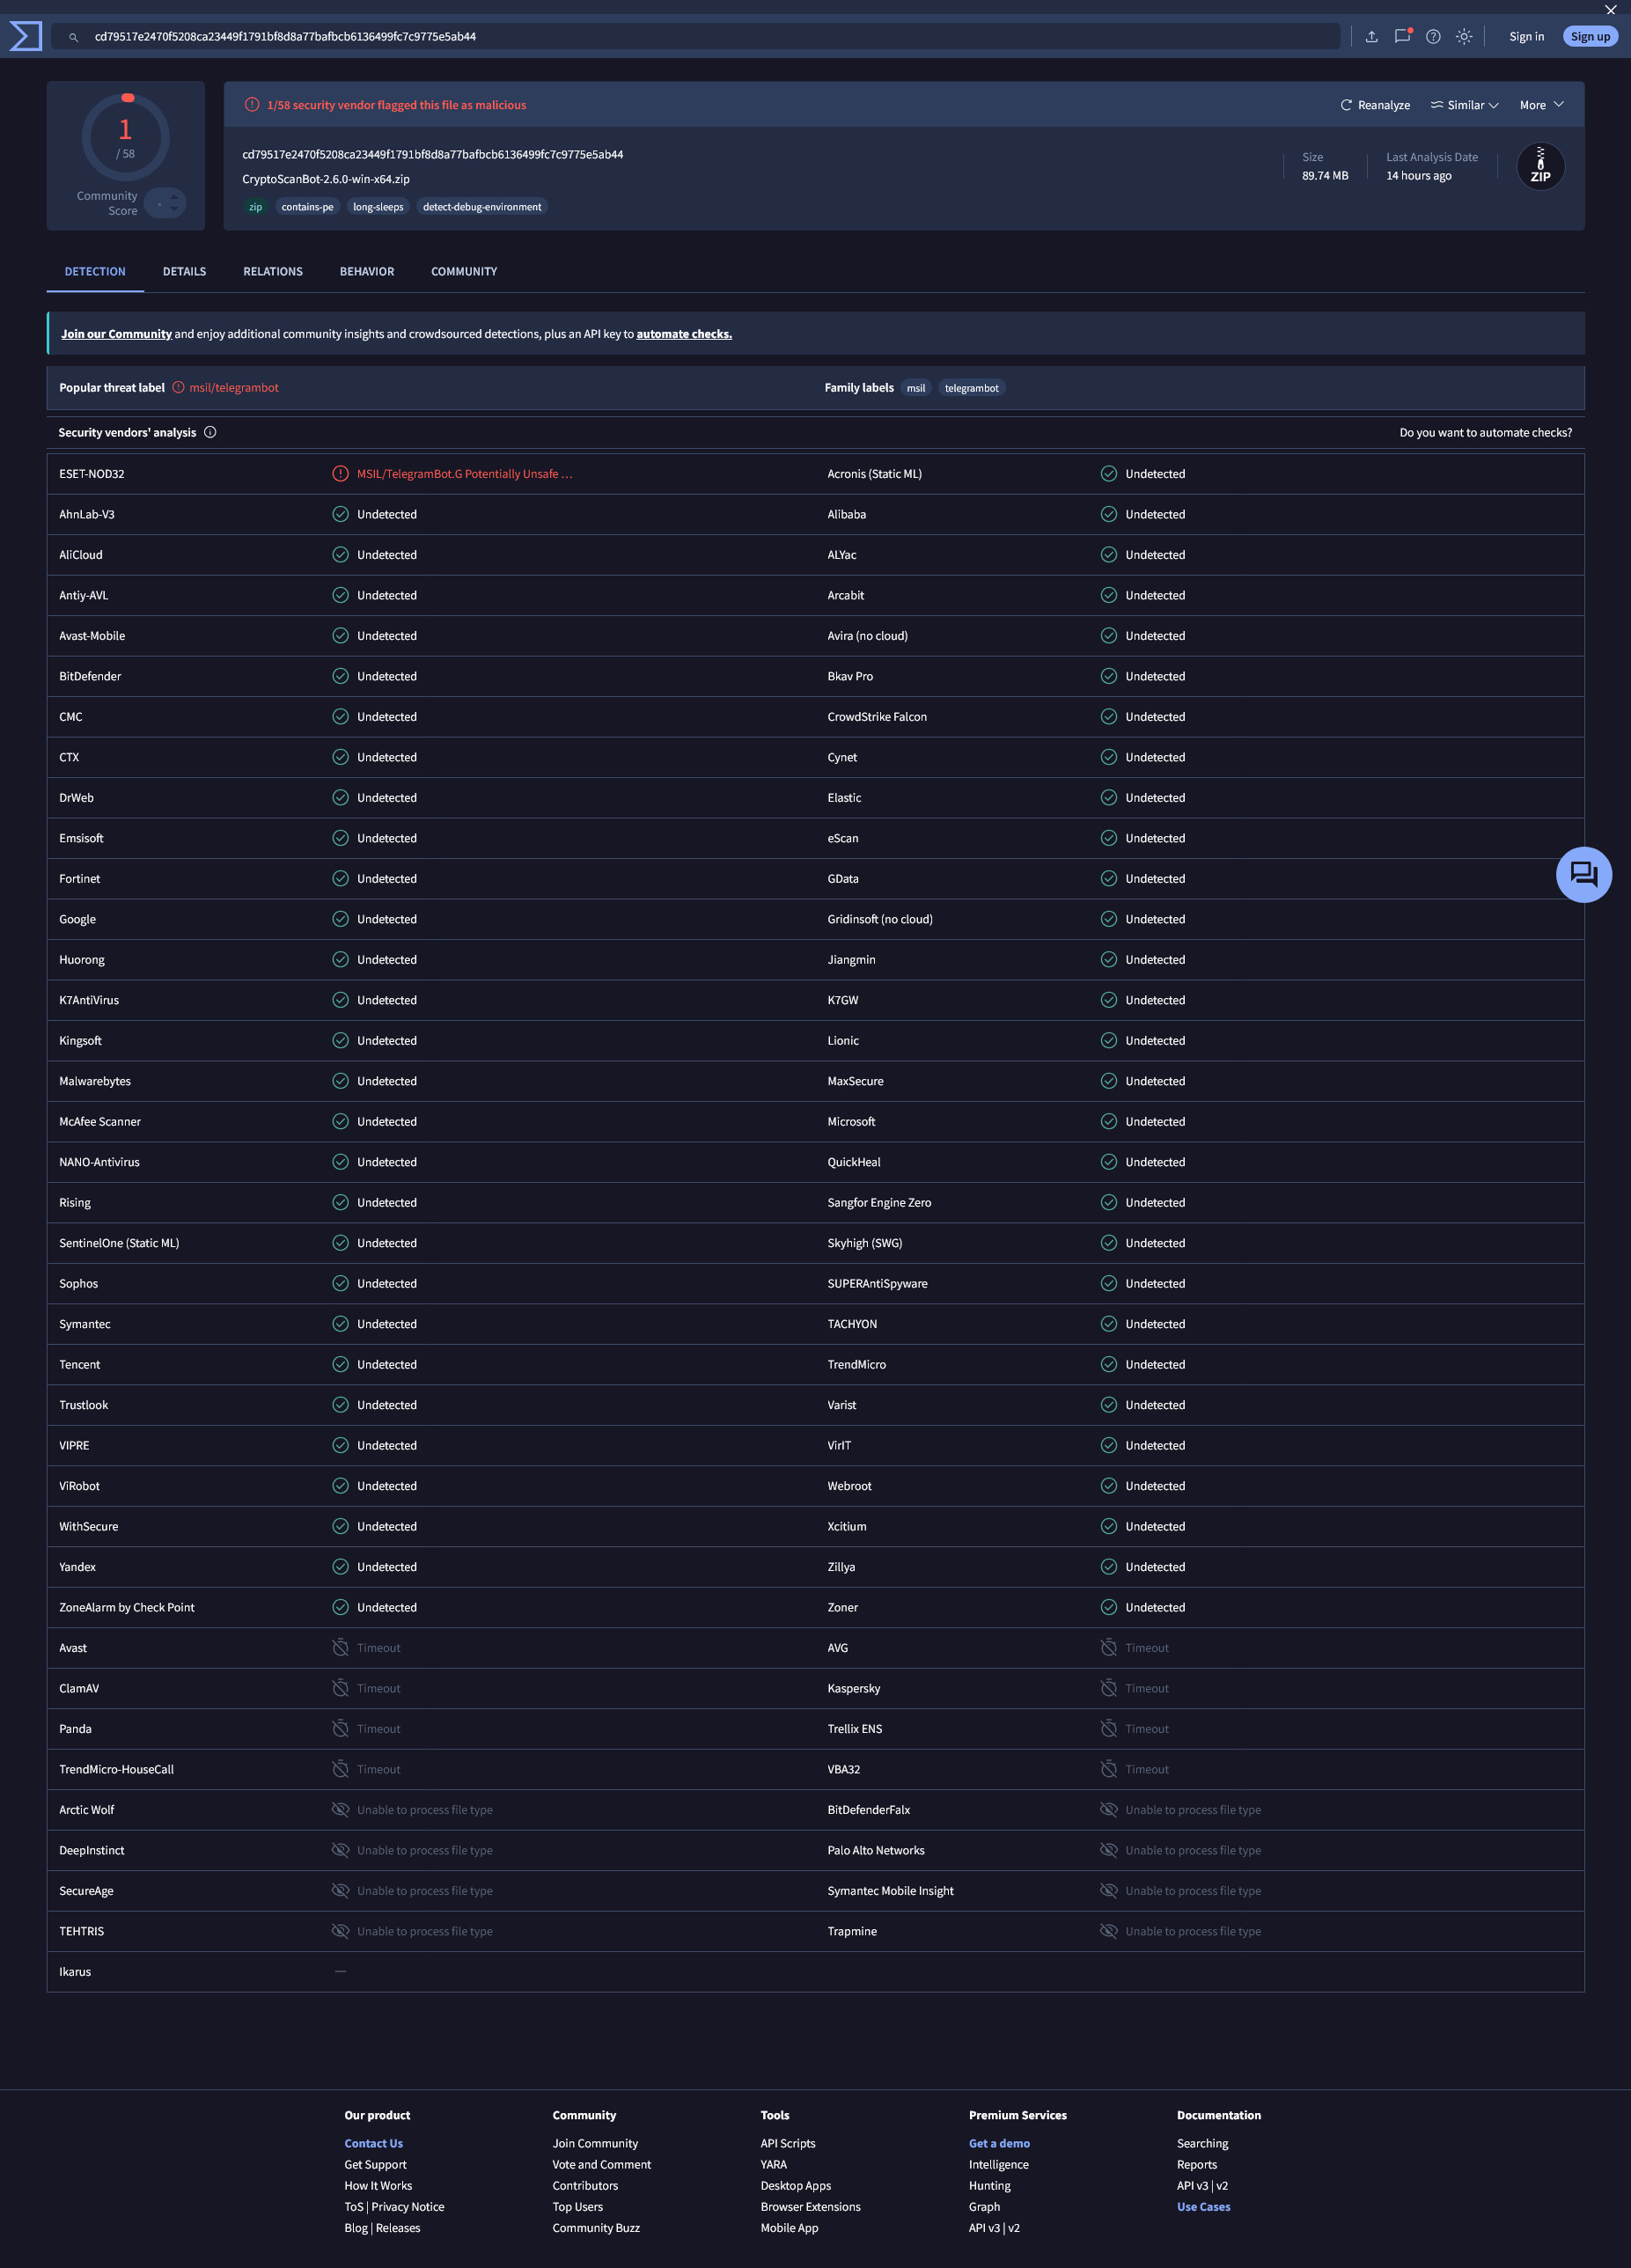Click the zip tag
Image resolution: width=1631 pixels, height=2268 pixels.
(x=255, y=207)
